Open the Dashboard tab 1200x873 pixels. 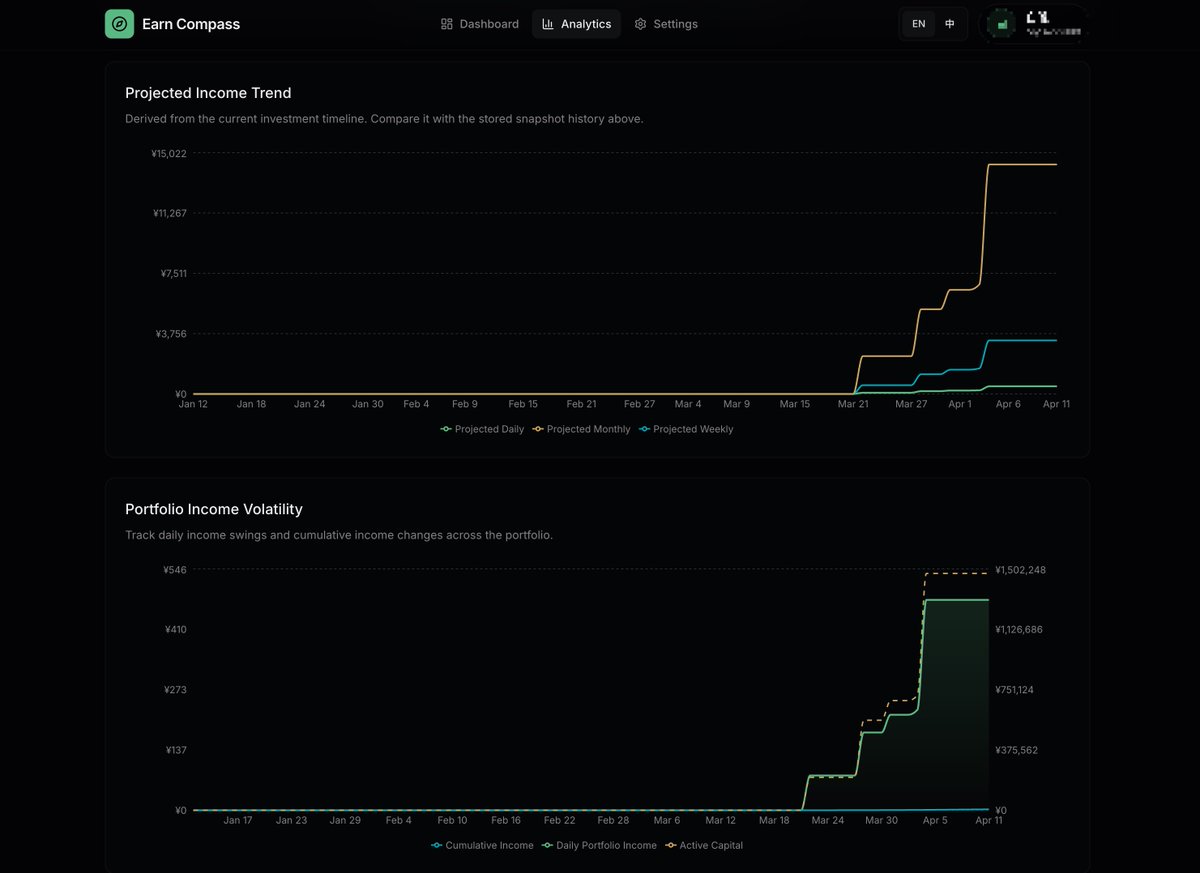click(x=480, y=24)
